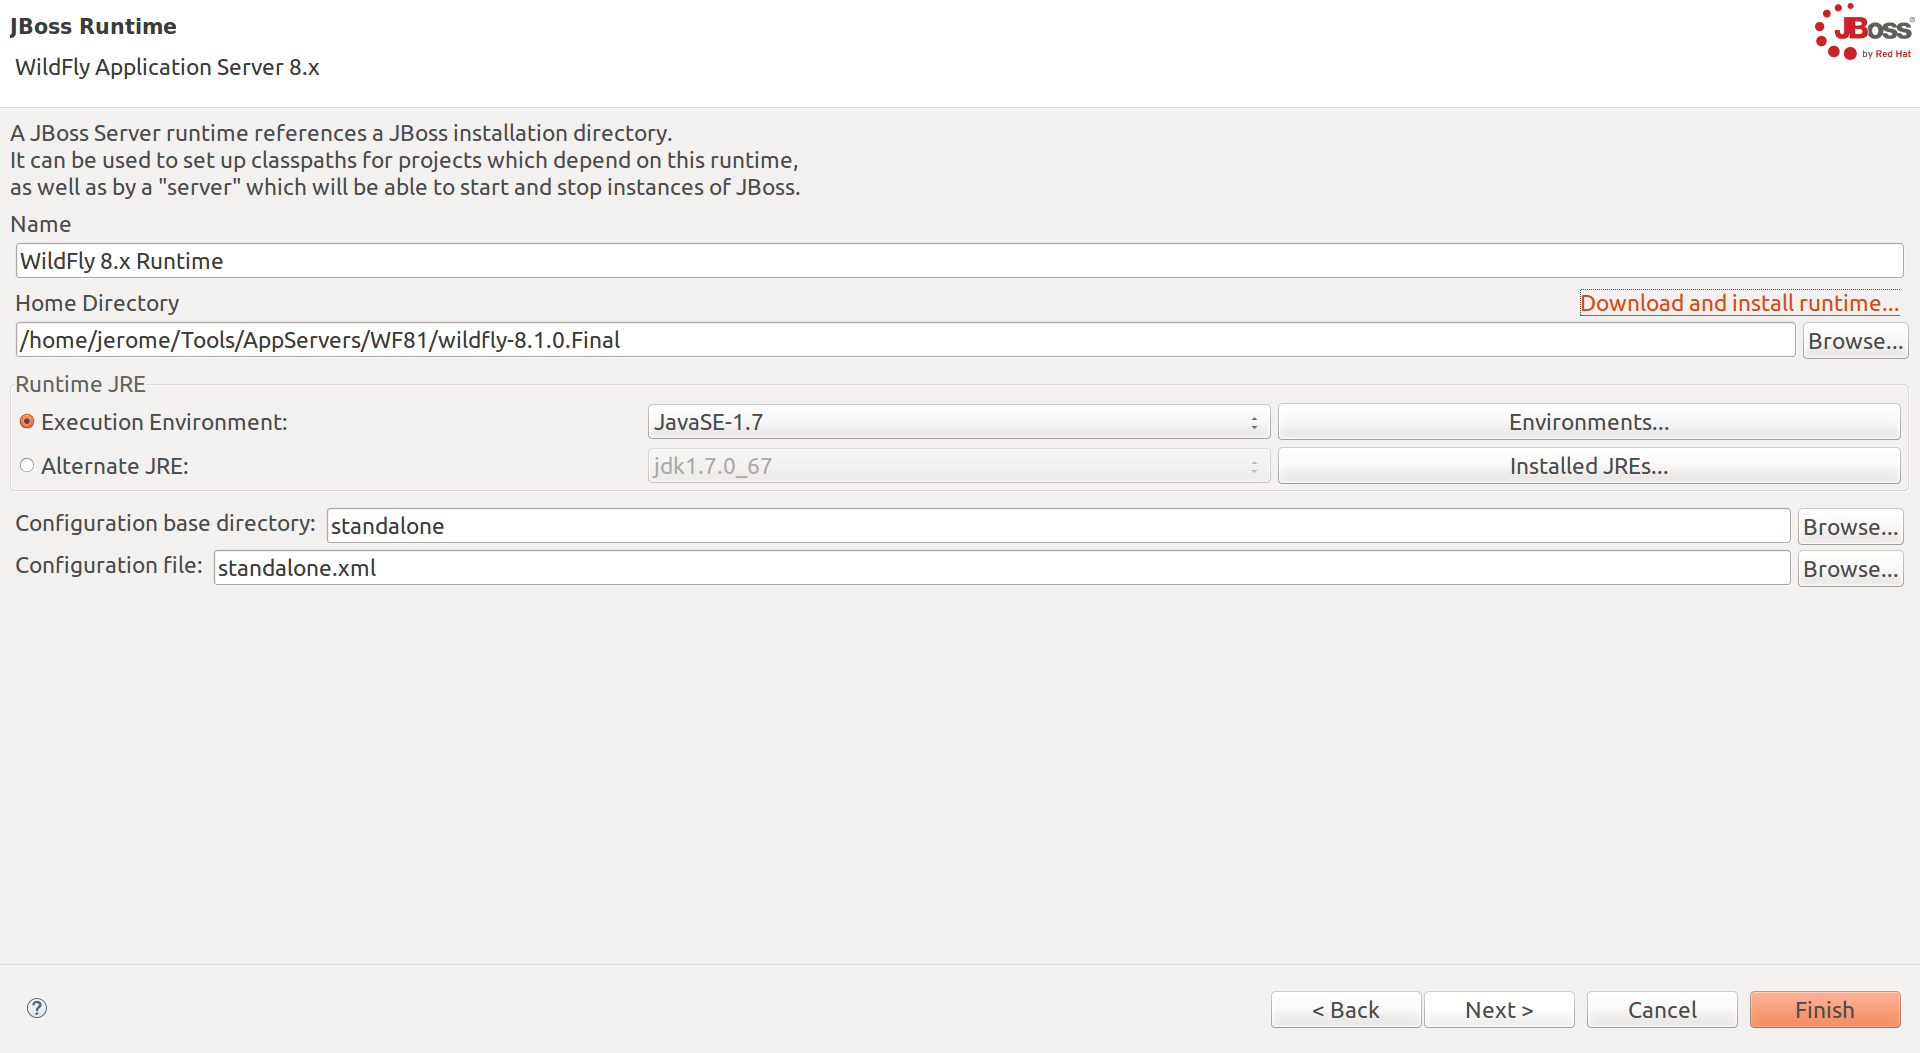Viewport: 1920px width, 1053px height.
Task: Click the Configuration base directory field
Action: 1058,526
